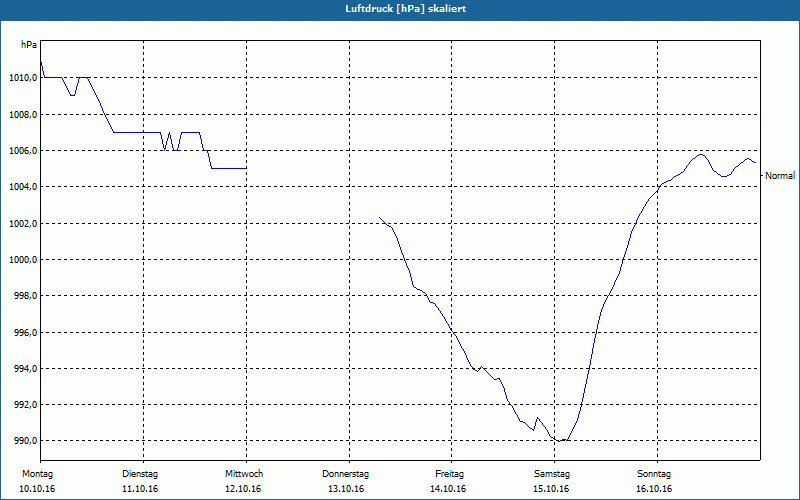This screenshot has height=500, width=800.
Task: Click the 'Normal' pressure marker label
Action: point(780,176)
